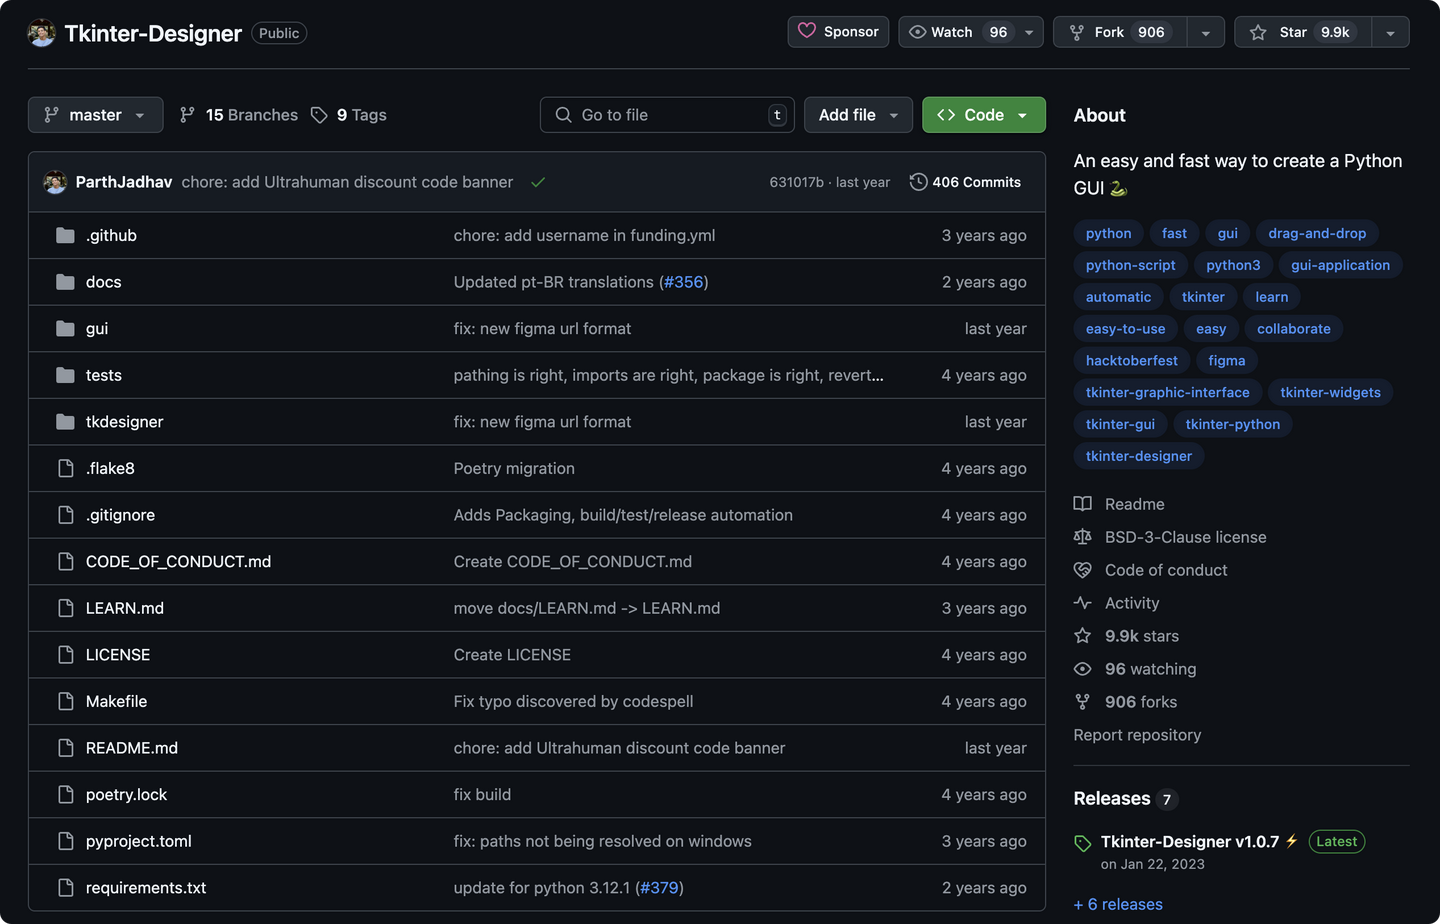Click the + 6 releases link
The width and height of the screenshot is (1440, 924).
pyautogui.click(x=1118, y=904)
